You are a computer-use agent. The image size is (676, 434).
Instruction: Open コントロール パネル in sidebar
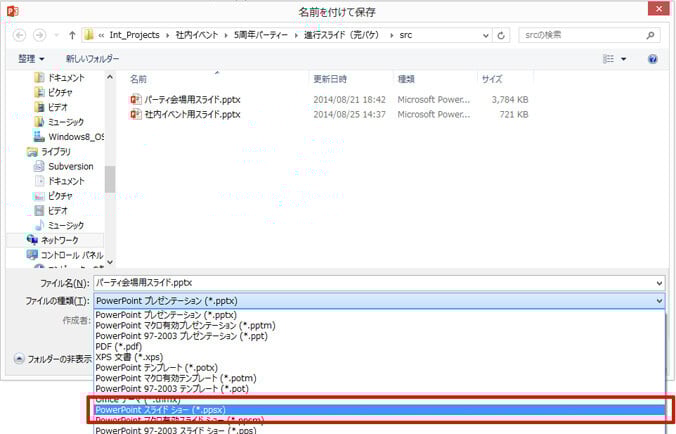click(x=72, y=255)
